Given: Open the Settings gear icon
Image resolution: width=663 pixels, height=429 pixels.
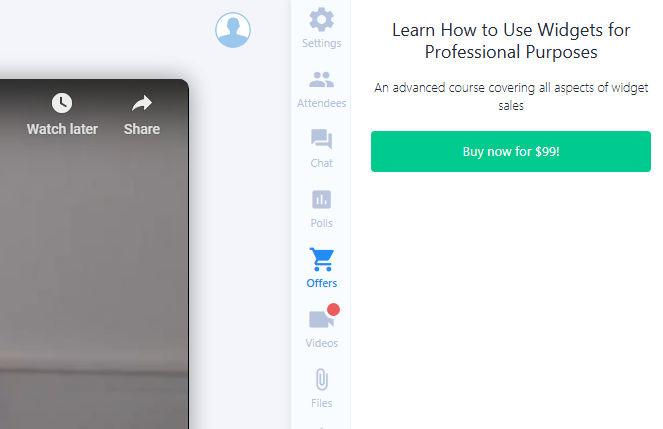Looking at the screenshot, I should click(x=321, y=19).
